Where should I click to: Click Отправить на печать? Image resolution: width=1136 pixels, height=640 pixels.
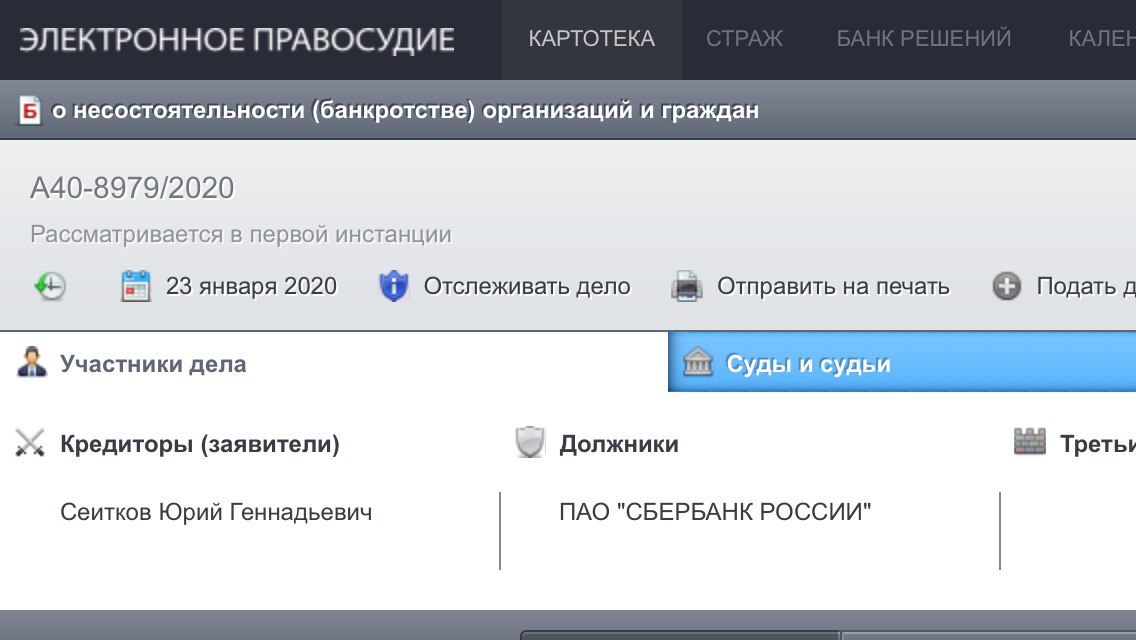833,287
